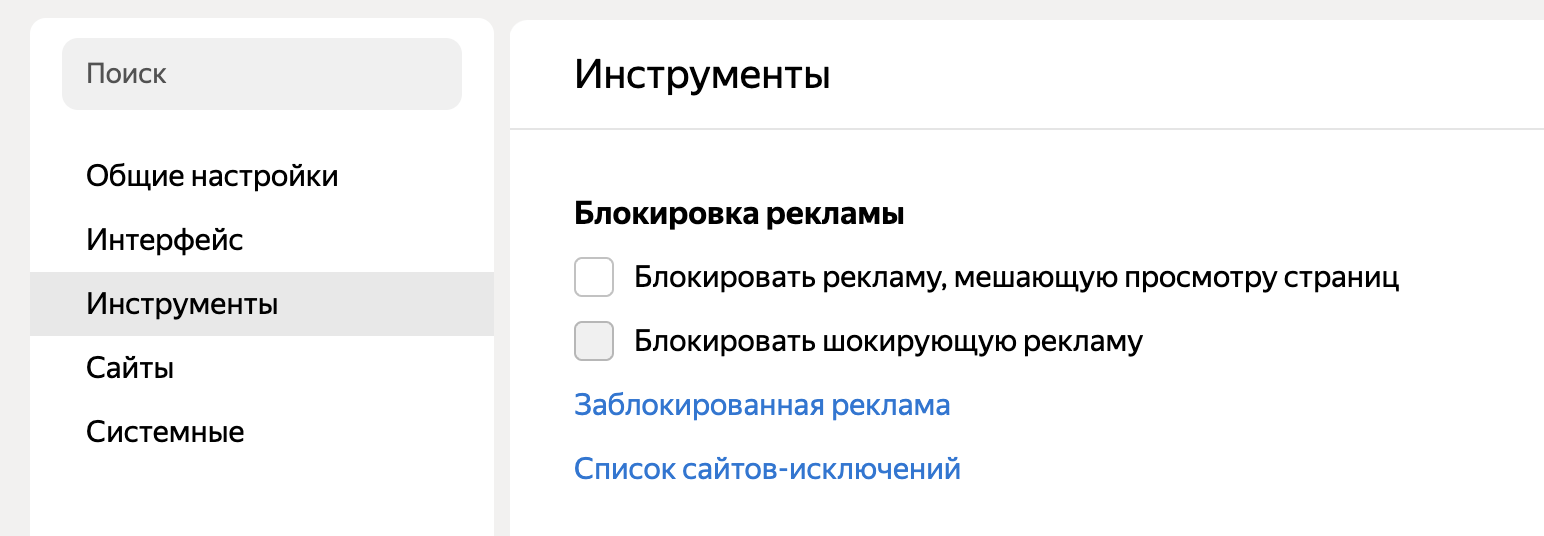
Task: Click the Поиск search field
Action: click(x=262, y=74)
